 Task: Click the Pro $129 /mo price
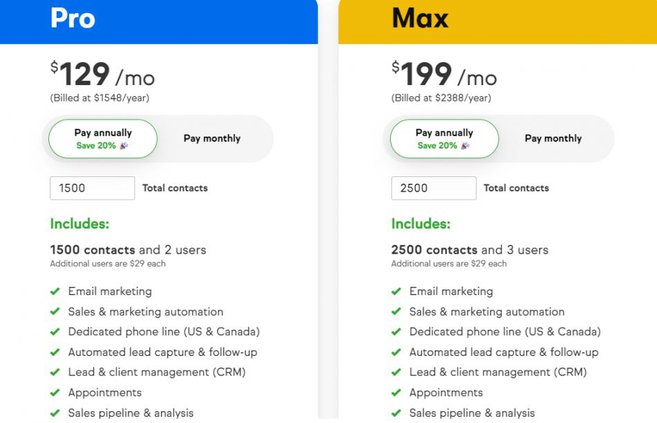point(103,75)
